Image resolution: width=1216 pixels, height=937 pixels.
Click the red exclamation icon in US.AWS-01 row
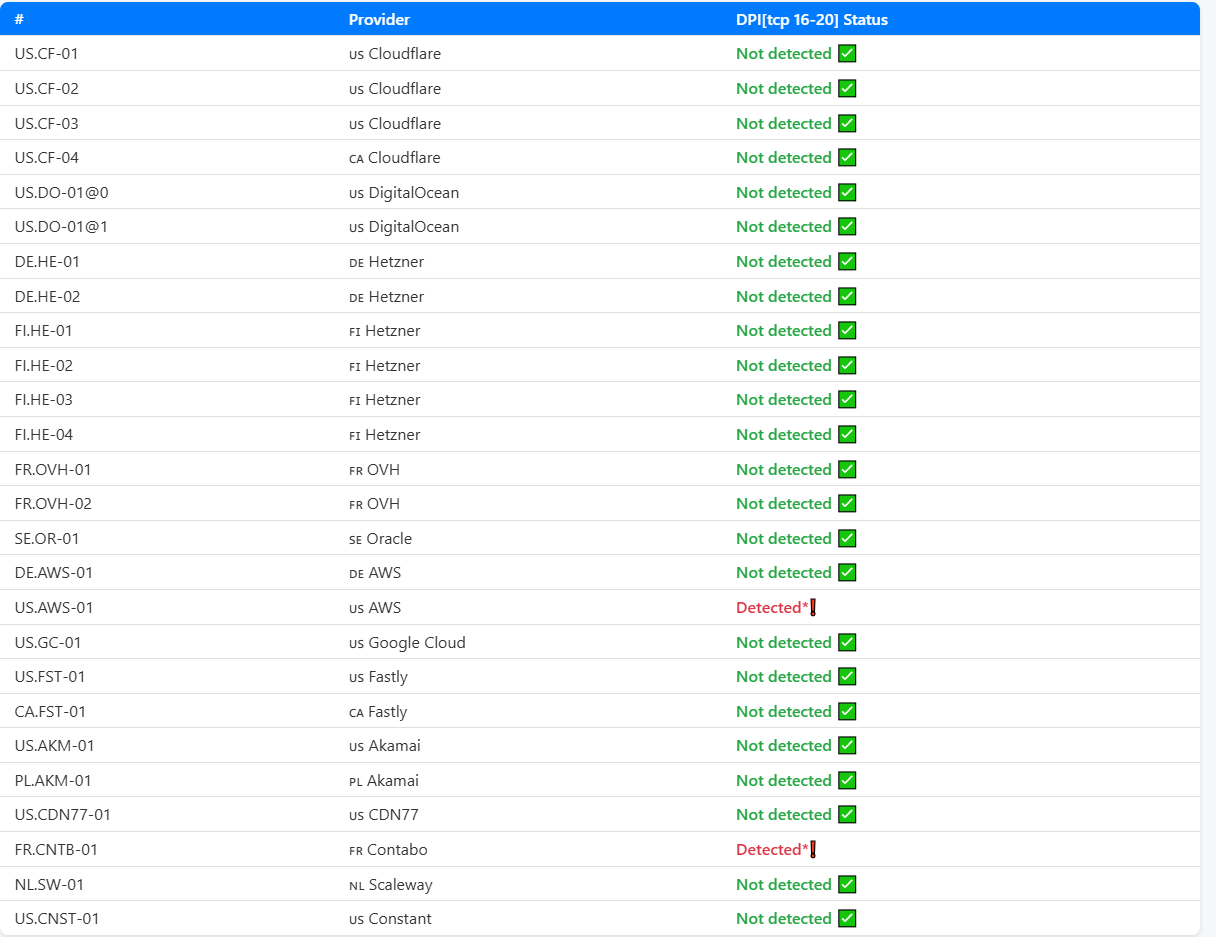tap(813, 607)
